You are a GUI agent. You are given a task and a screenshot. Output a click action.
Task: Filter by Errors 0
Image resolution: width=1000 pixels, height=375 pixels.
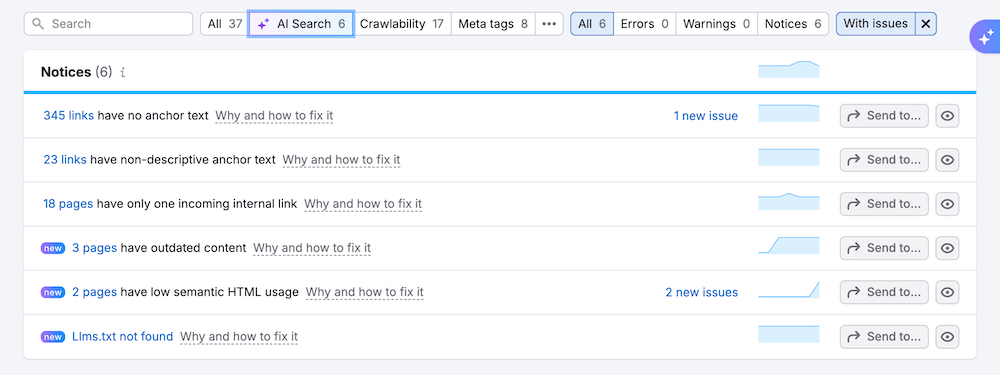644,24
